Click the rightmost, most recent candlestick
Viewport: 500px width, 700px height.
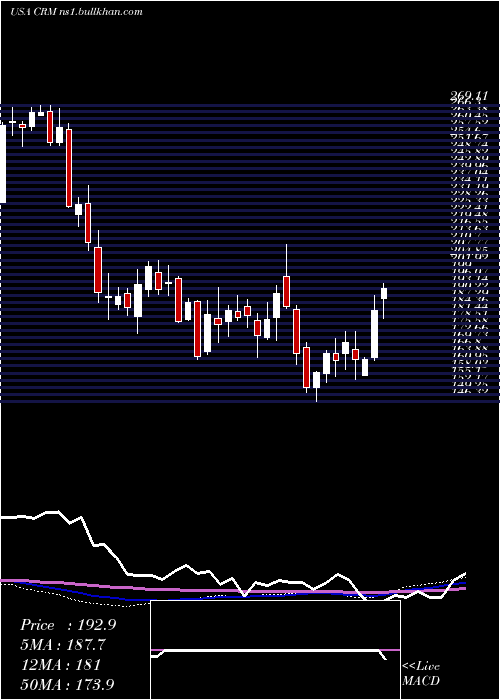click(383, 300)
